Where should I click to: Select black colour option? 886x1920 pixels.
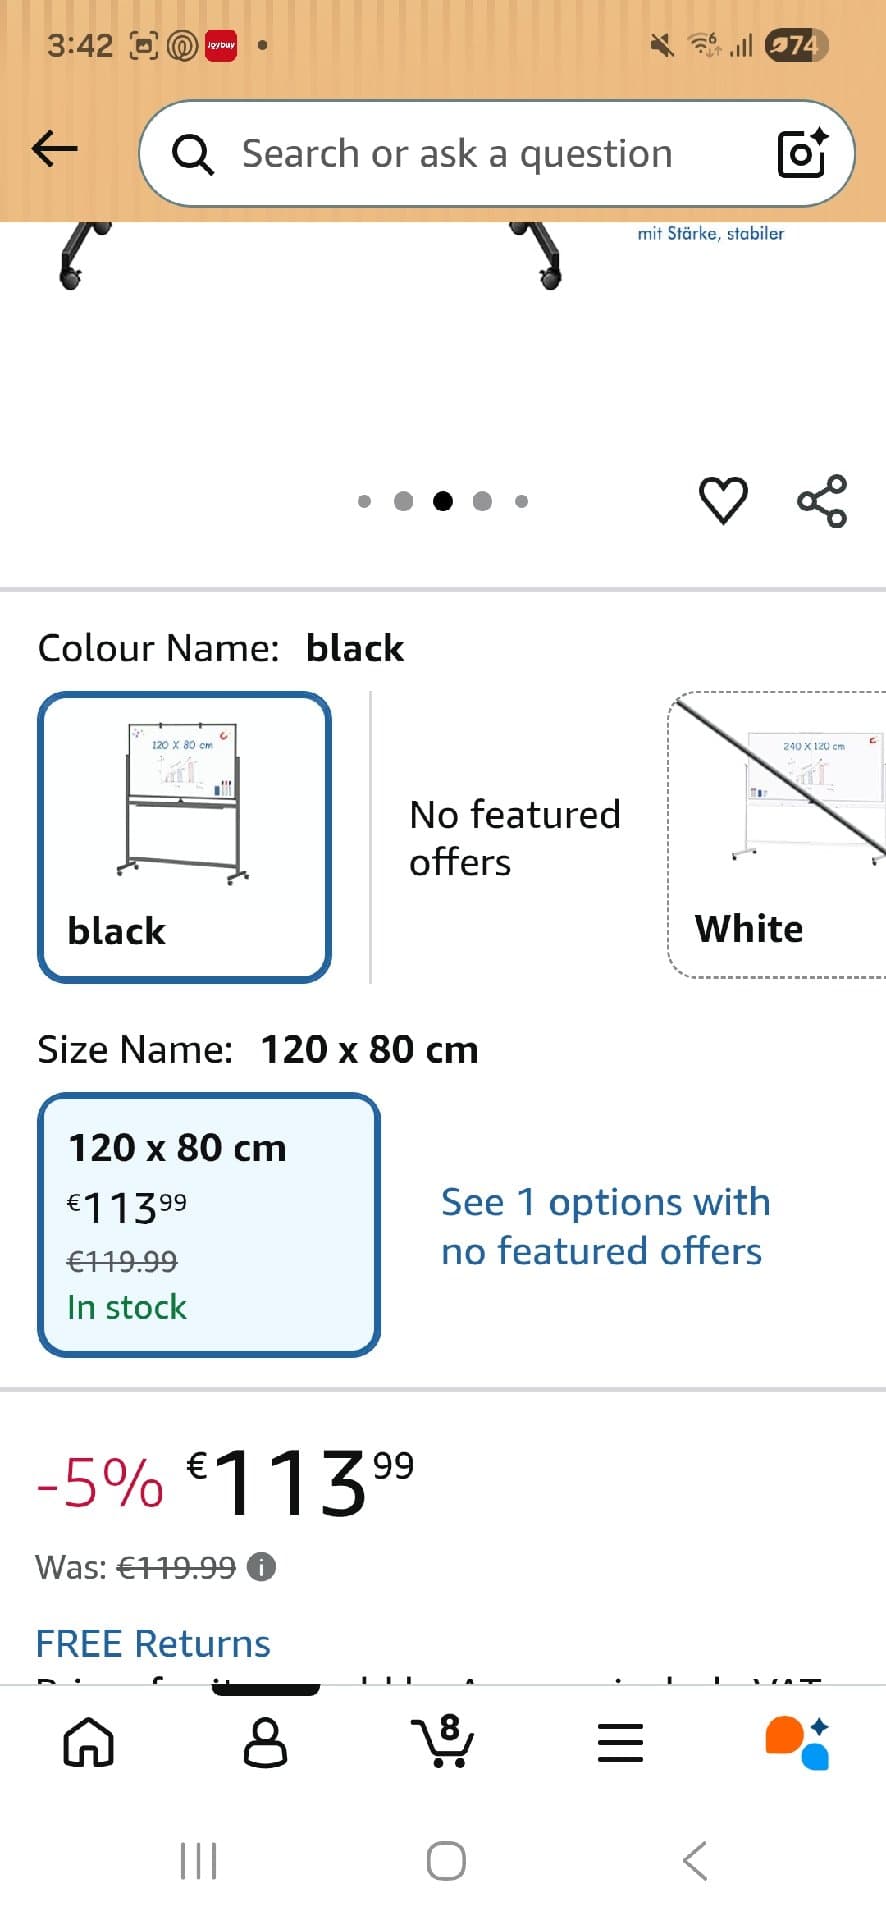coord(184,837)
